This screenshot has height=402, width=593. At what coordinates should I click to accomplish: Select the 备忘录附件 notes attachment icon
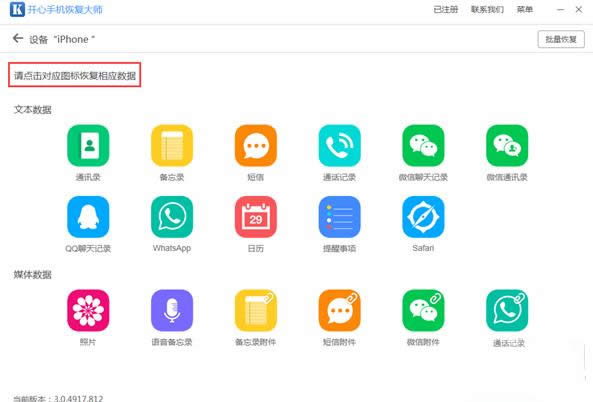256,310
